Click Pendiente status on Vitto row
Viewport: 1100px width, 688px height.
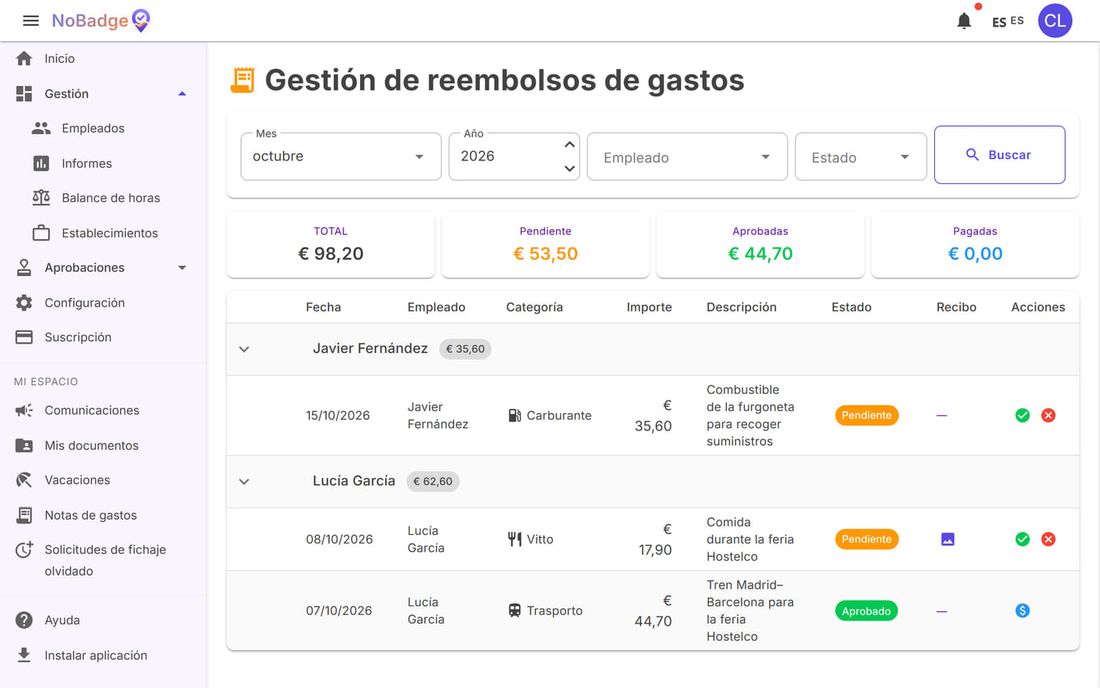(x=866, y=539)
